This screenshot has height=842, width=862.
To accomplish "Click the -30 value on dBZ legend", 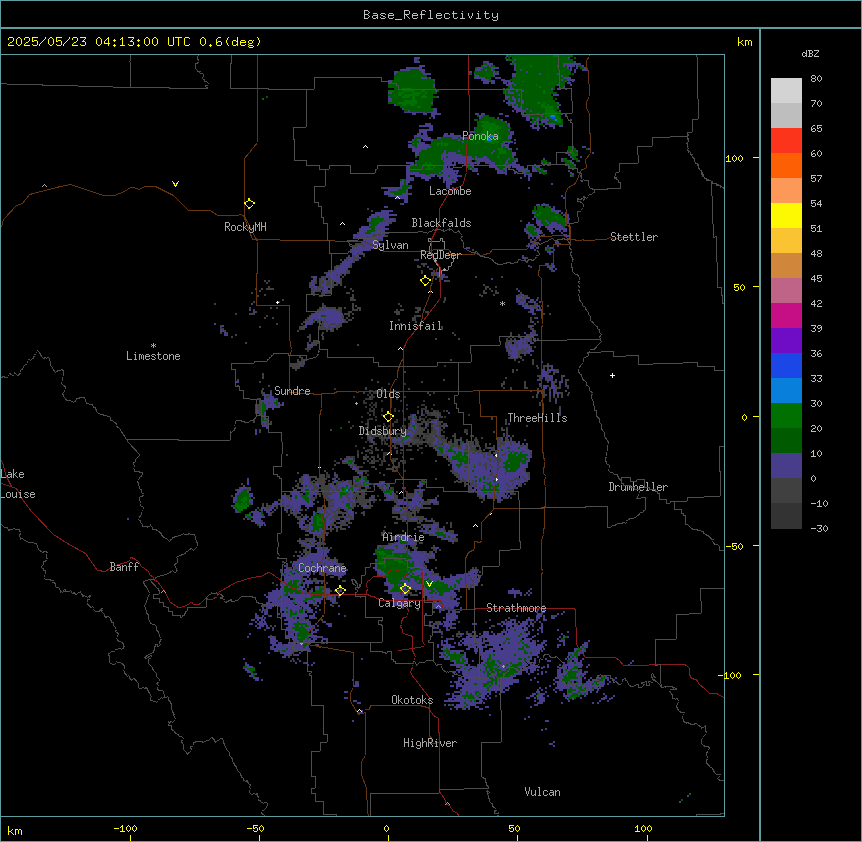I will (x=820, y=528).
